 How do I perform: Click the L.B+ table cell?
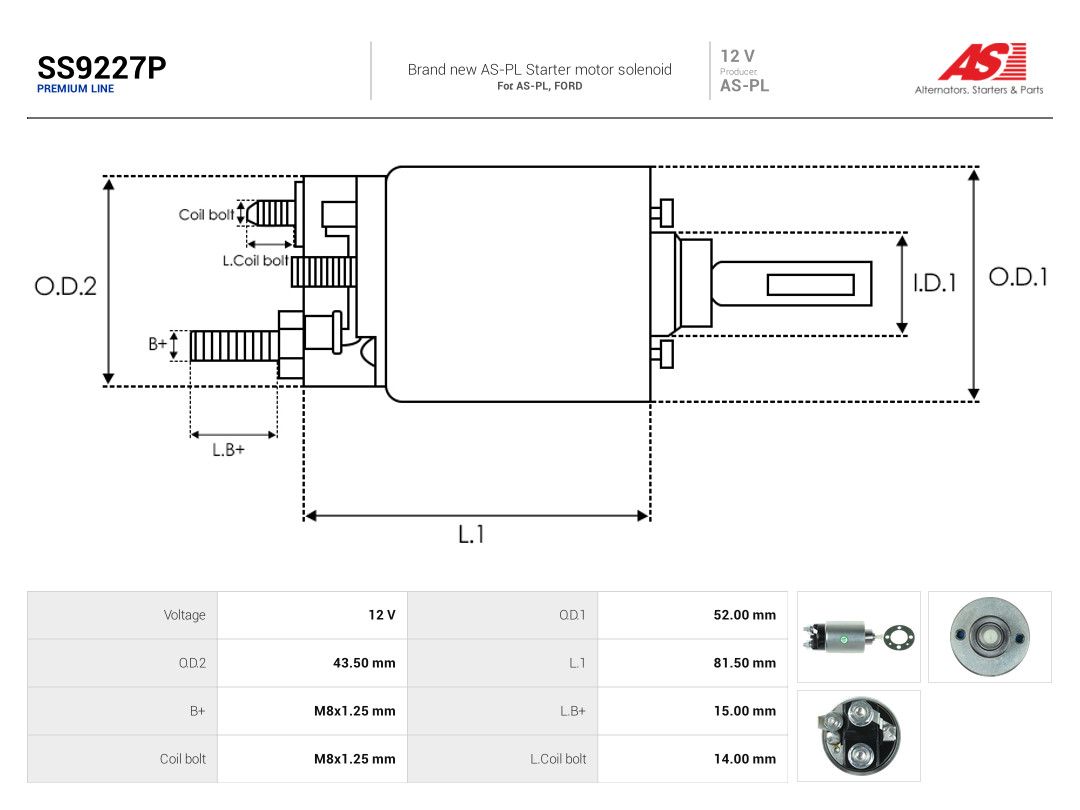[x=503, y=711]
